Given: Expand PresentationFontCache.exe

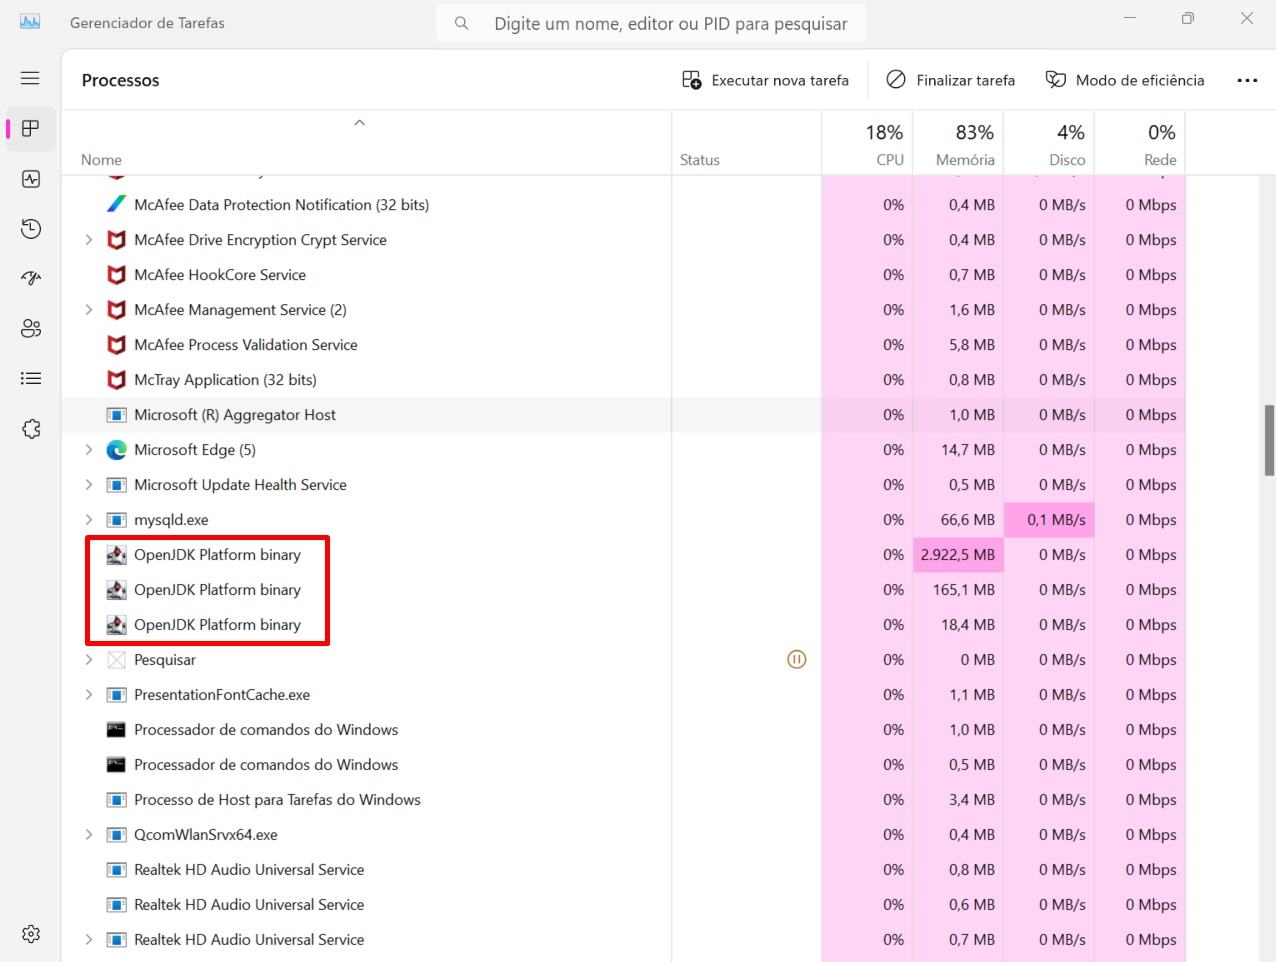Looking at the screenshot, I should click(89, 695).
